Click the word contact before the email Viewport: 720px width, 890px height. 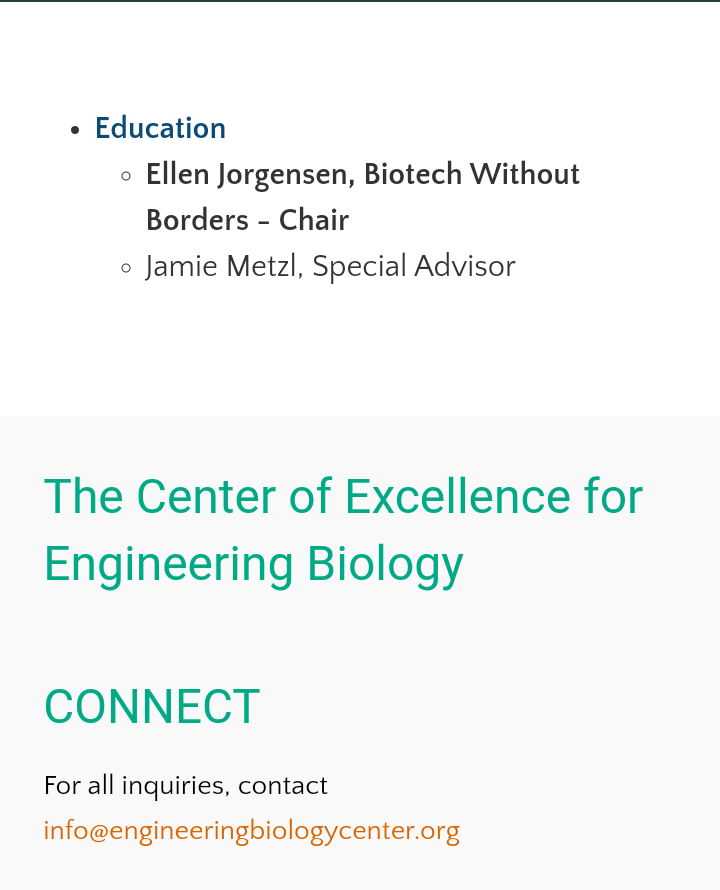(x=283, y=786)
